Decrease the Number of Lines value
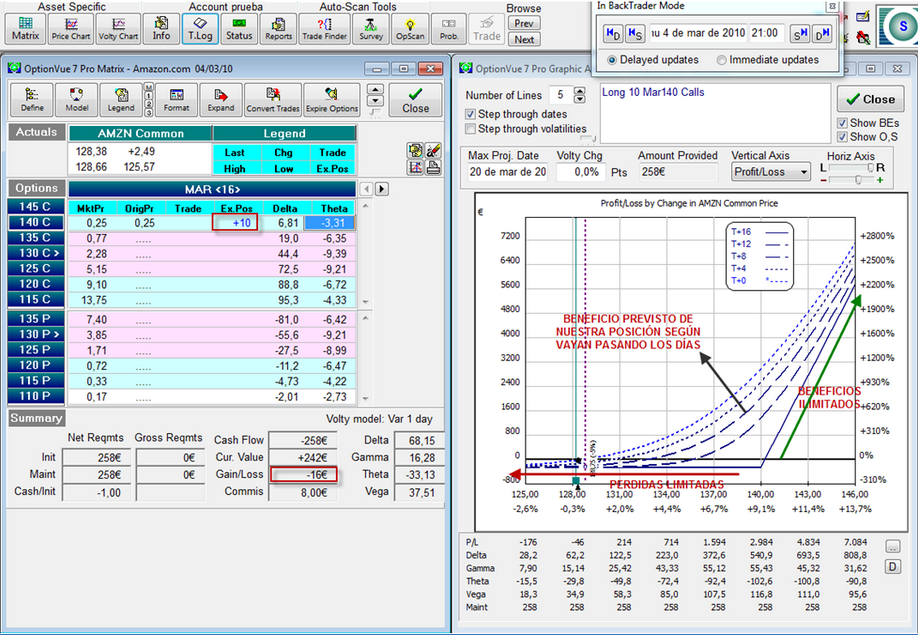 (580, 99)
